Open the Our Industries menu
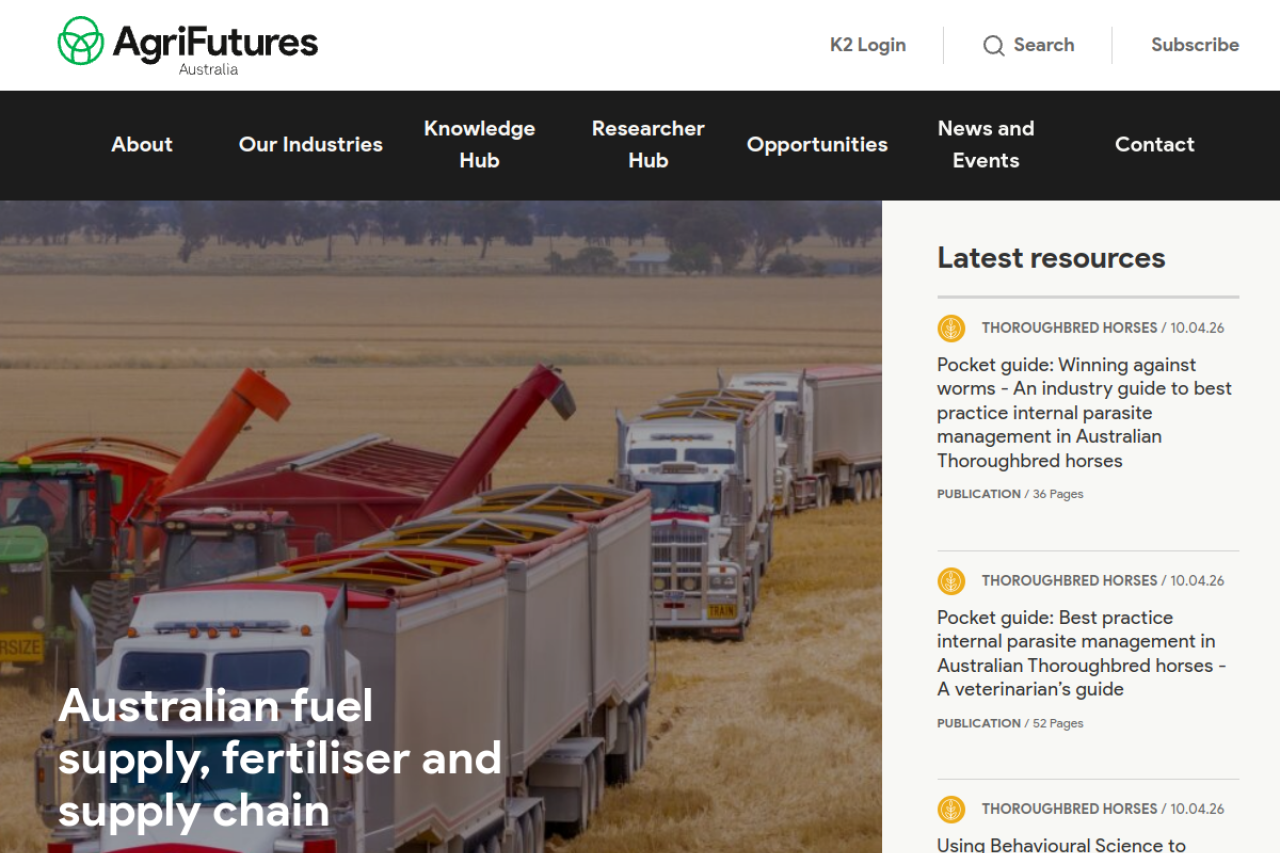The image size is (1280, 853). [x=311, y=144]
